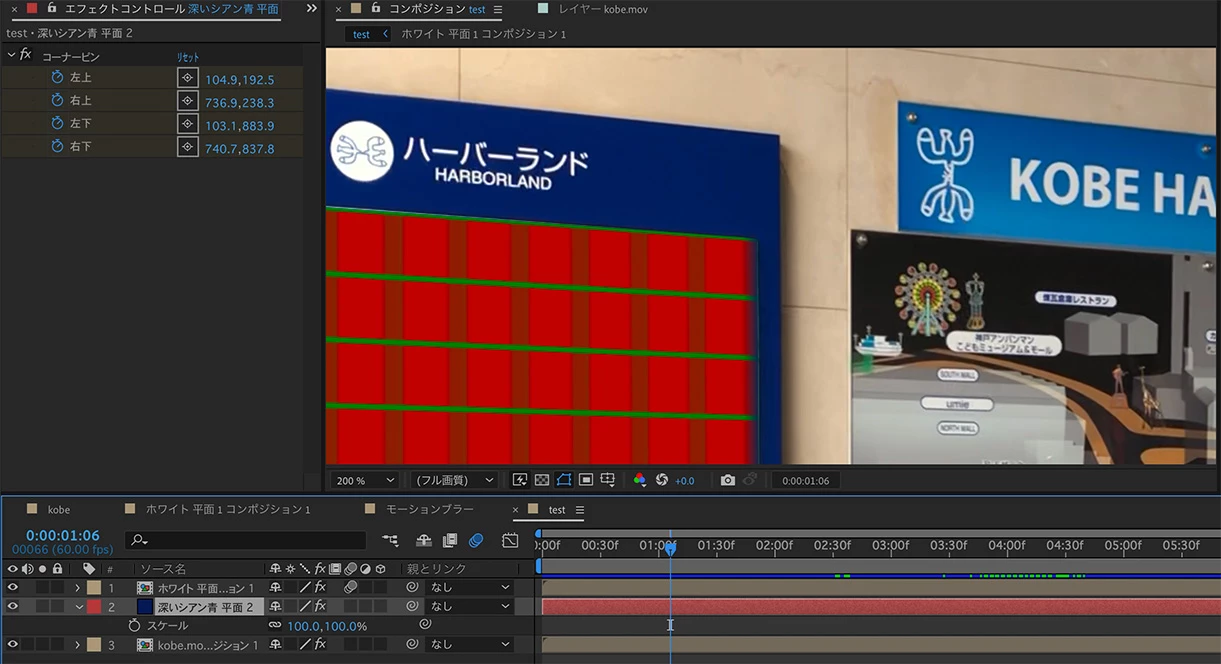Show hidden panels with double chevron button
Screen dimensions: 1221x664
[311, 8]
